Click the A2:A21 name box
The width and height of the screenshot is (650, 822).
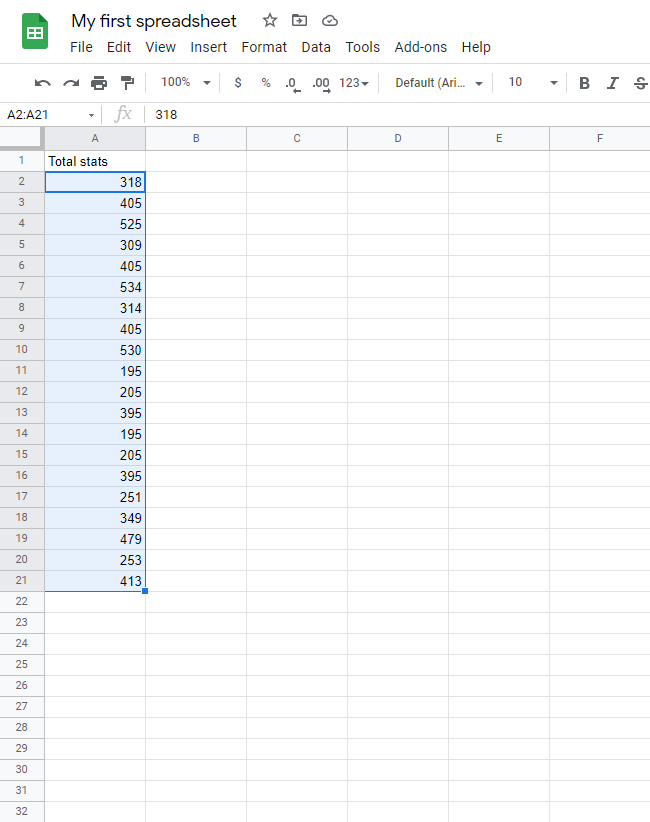[50, 115]
